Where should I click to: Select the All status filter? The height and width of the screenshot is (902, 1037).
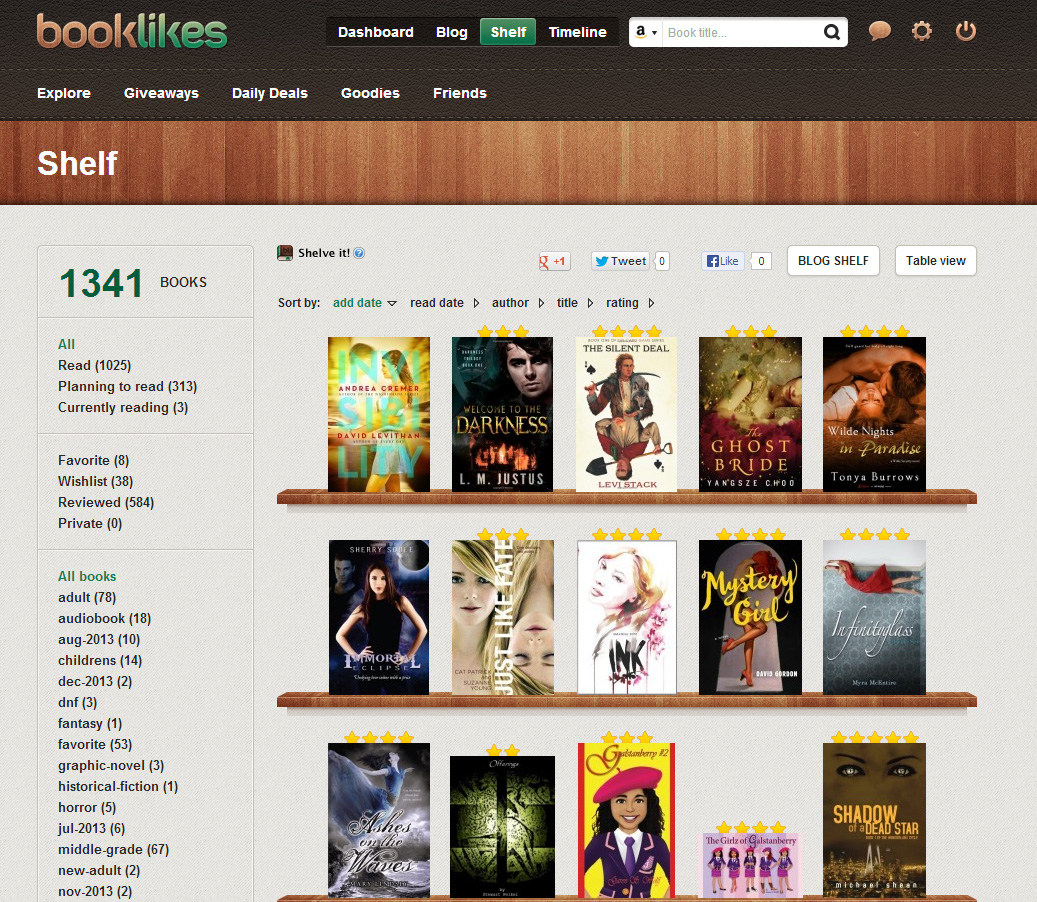(66, 344)
